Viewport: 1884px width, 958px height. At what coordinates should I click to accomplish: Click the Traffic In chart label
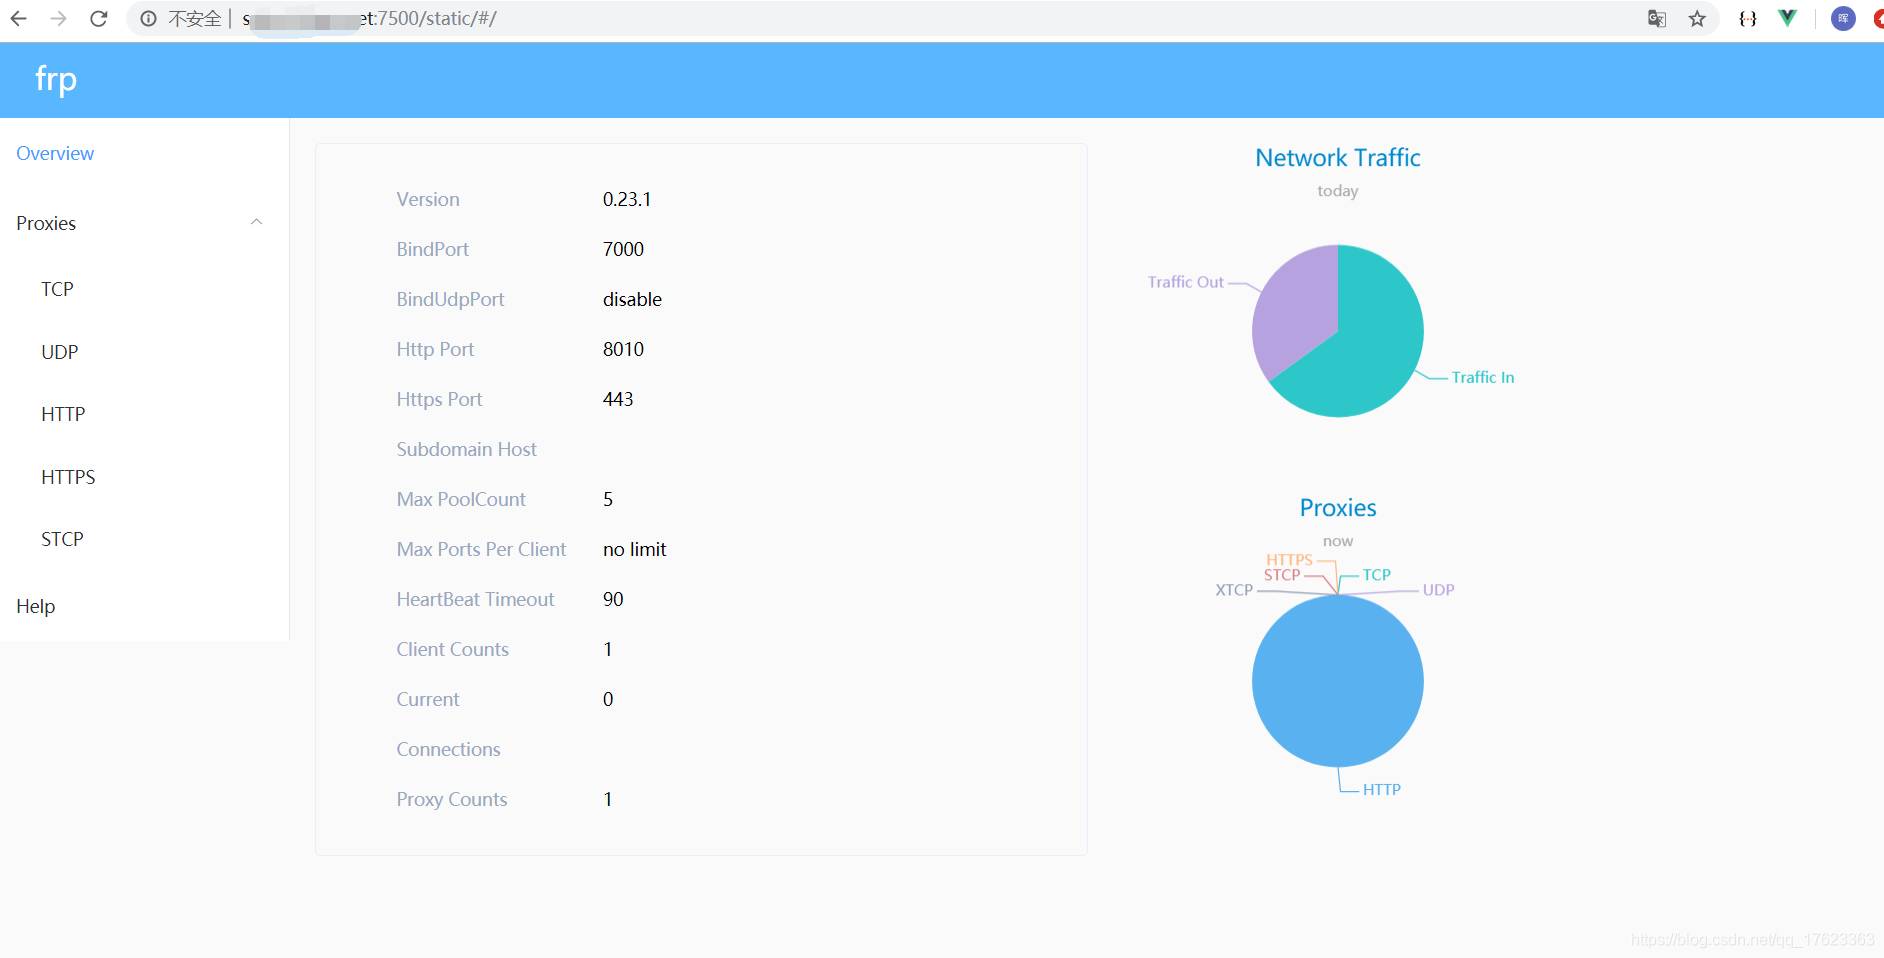tap(1483, 377)
